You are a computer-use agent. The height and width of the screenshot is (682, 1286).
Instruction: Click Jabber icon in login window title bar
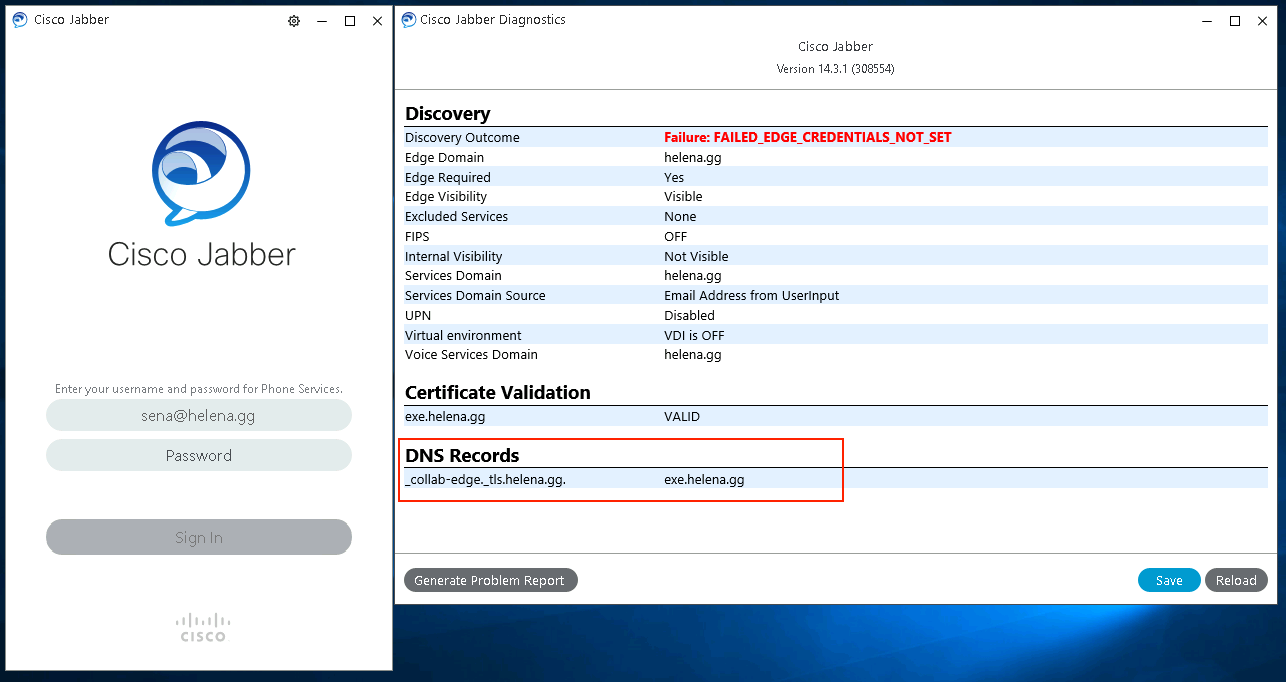20,20
